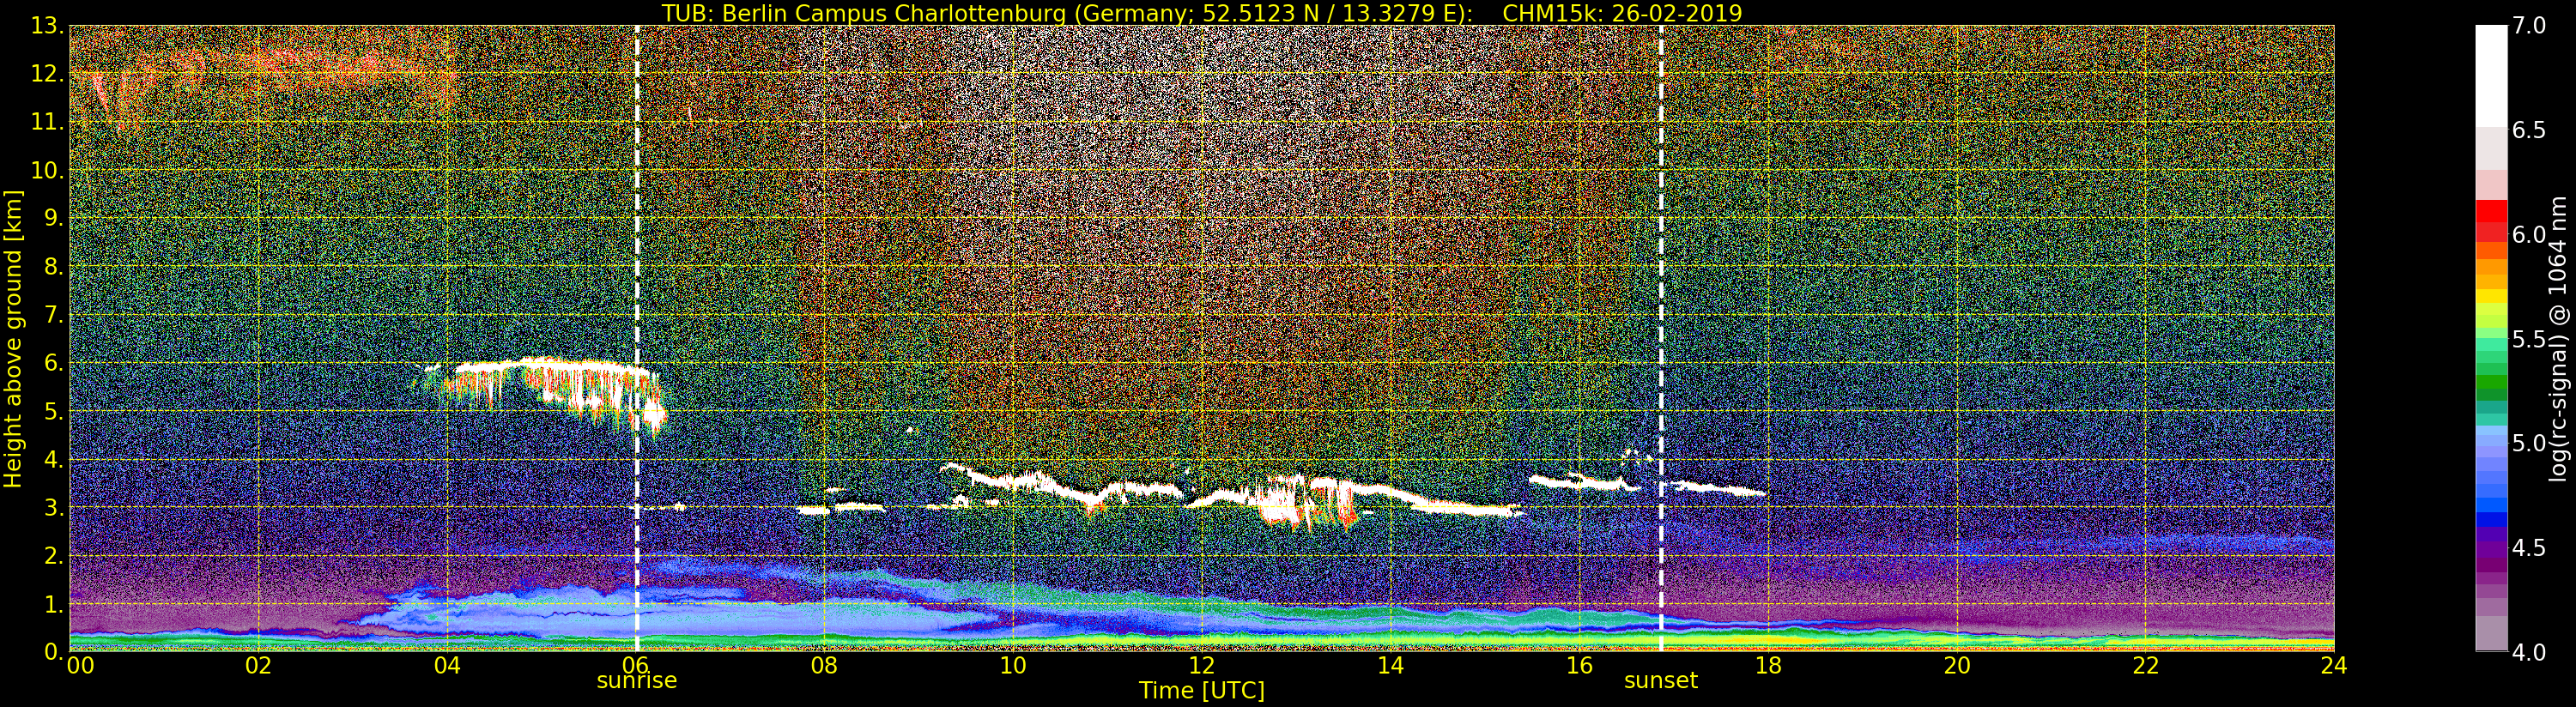Screen dimensions: 2576x707
Task: Click the 'Time [UTC]' axis label
Action: (x=1202, y=691)
